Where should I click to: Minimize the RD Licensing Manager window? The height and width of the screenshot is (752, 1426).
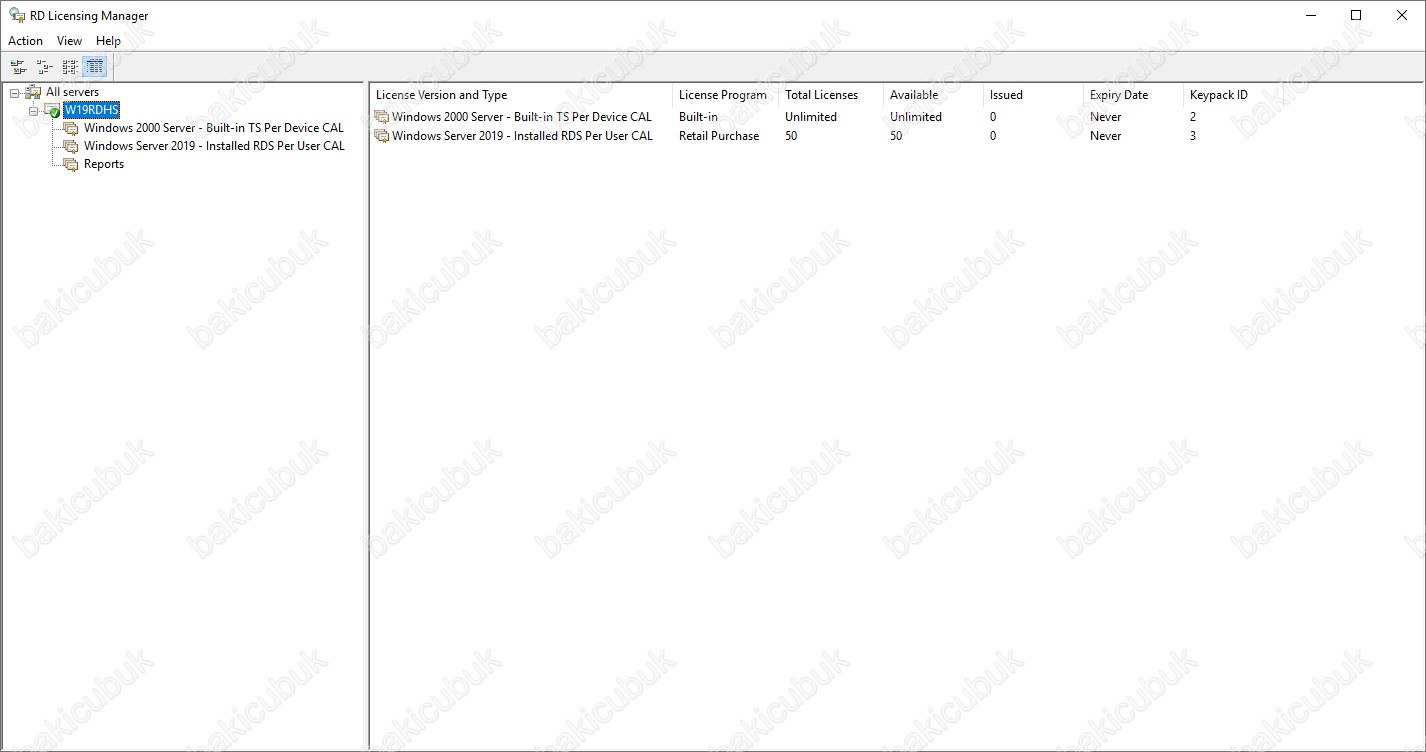pyautogui.click(x=1310, y=15)
